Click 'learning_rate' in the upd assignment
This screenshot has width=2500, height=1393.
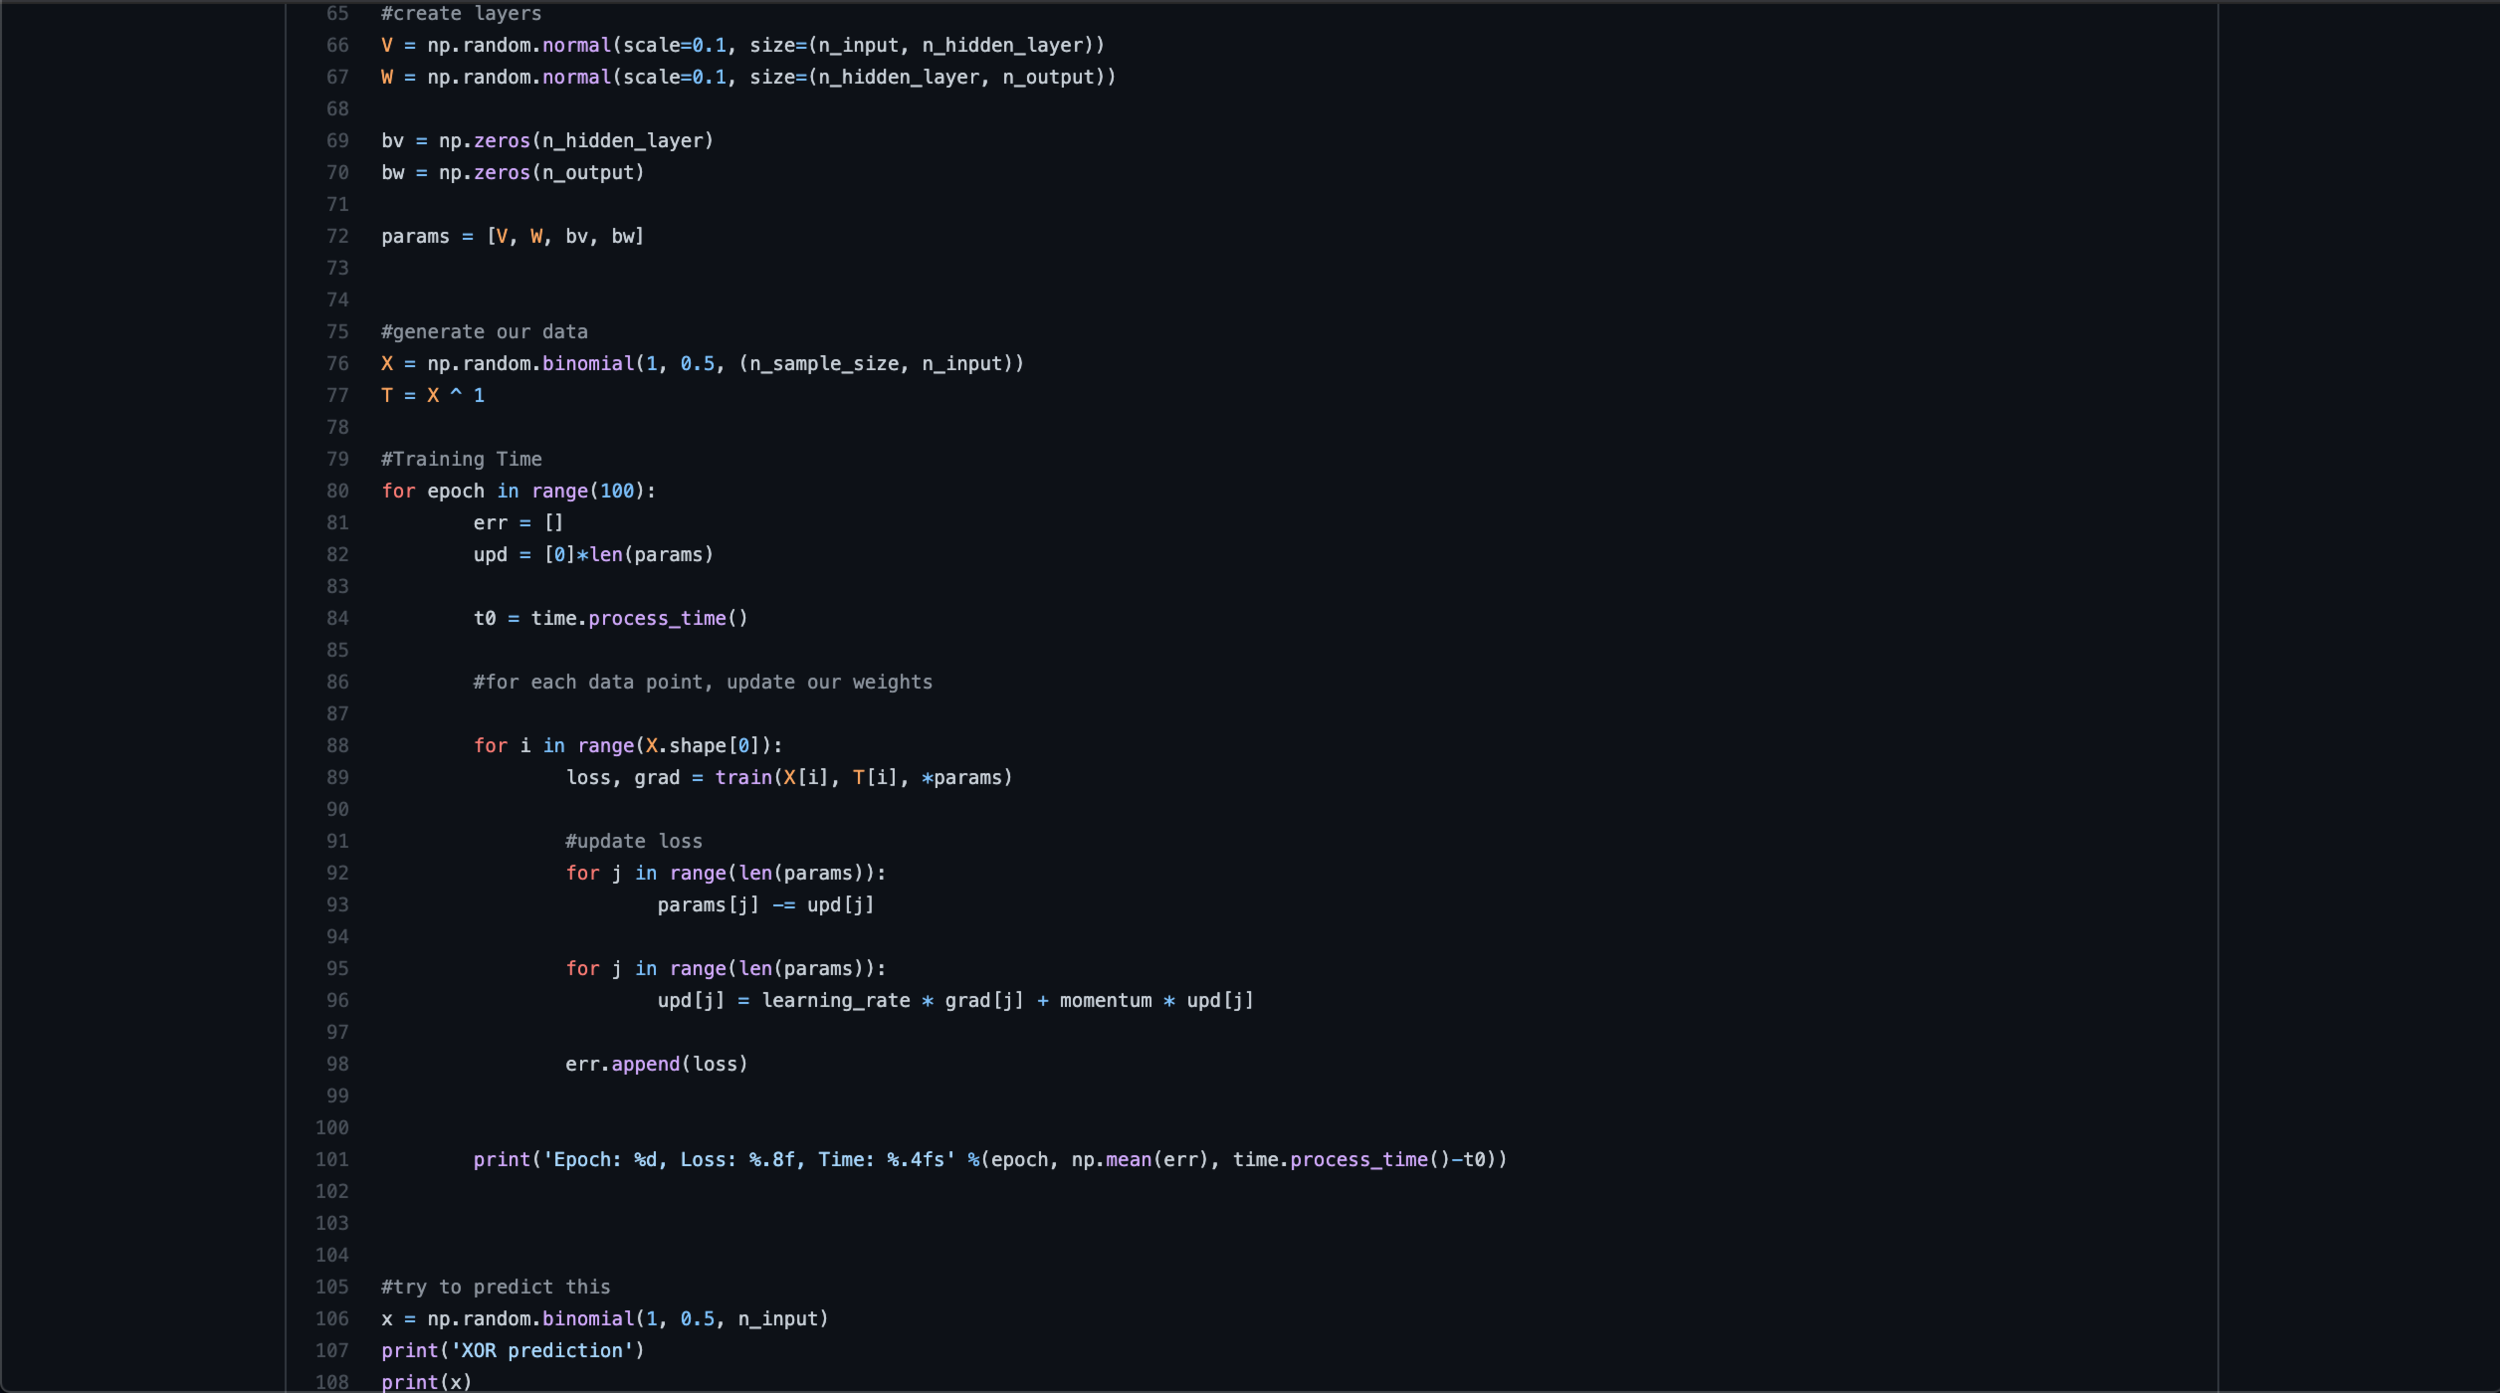pyautogui.click(x=836, y=1001)
